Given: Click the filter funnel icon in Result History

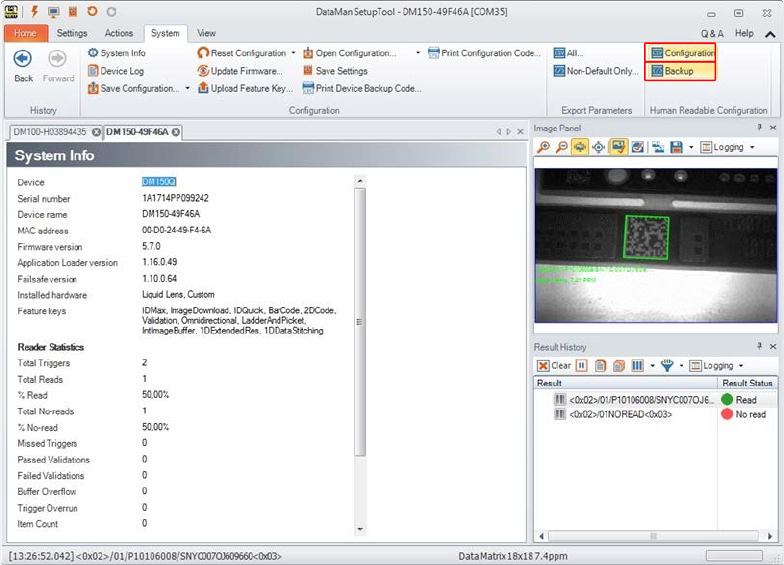Looking at the screenshot, I should click(x=667, y=366).
